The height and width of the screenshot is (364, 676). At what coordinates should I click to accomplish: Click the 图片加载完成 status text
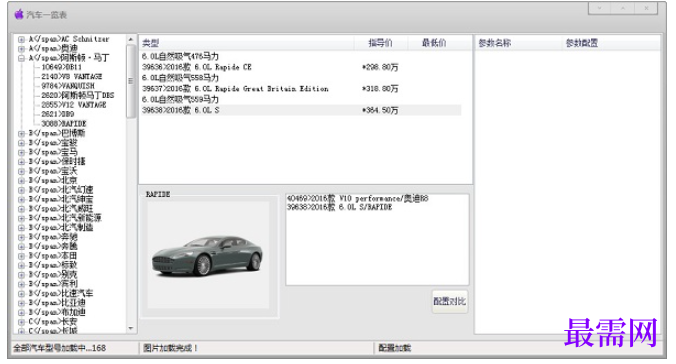[x=170, y=348]
